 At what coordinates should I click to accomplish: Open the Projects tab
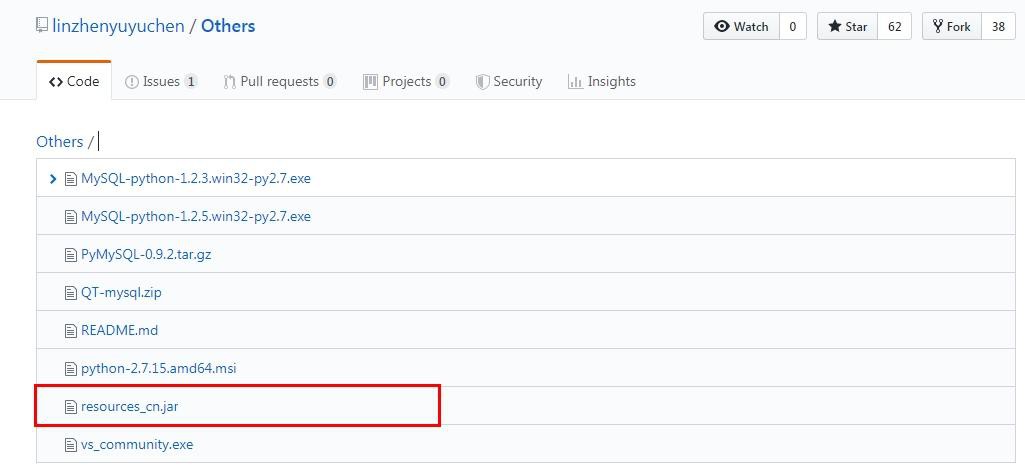pyautogui.click(x=406, y=81)
